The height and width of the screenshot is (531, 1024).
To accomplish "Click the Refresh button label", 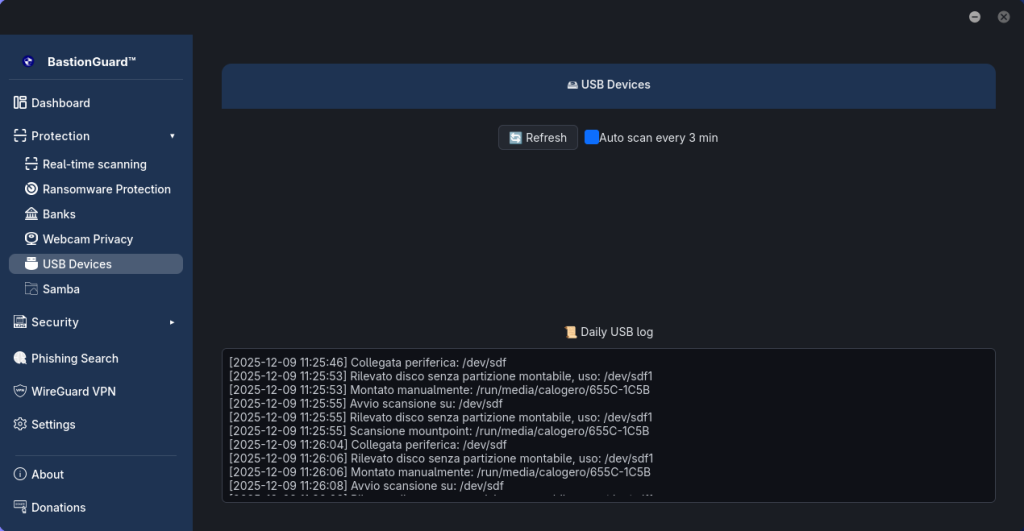I will 546,138.
